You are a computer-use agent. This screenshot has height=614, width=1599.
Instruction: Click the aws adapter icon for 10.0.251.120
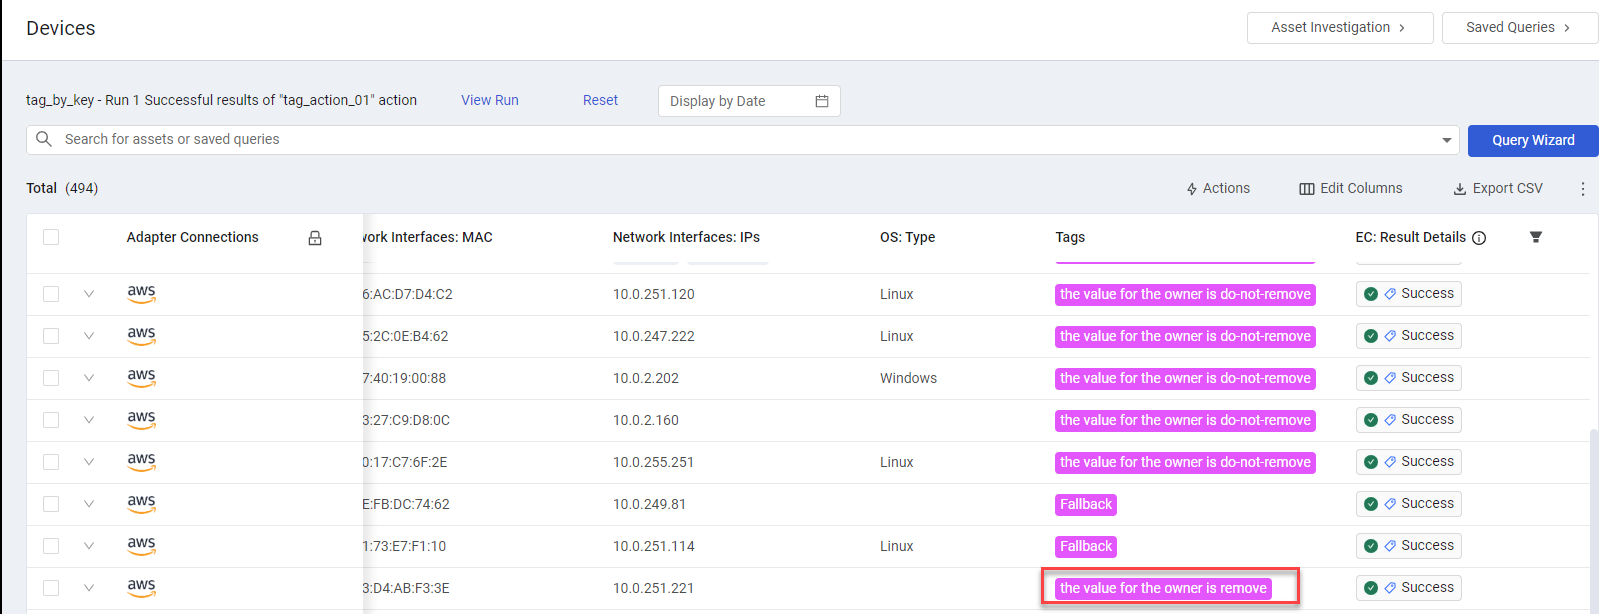pos(141,293)
